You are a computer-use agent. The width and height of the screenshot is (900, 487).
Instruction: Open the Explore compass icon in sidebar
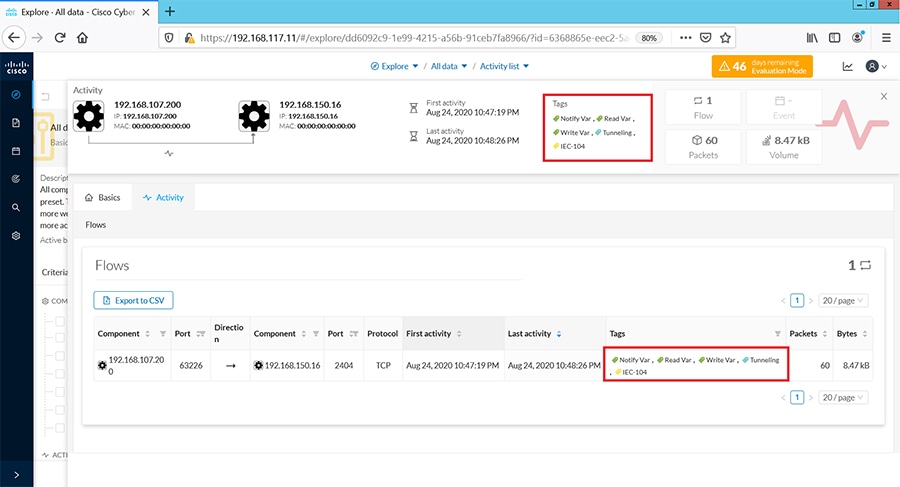coord(16,94)
